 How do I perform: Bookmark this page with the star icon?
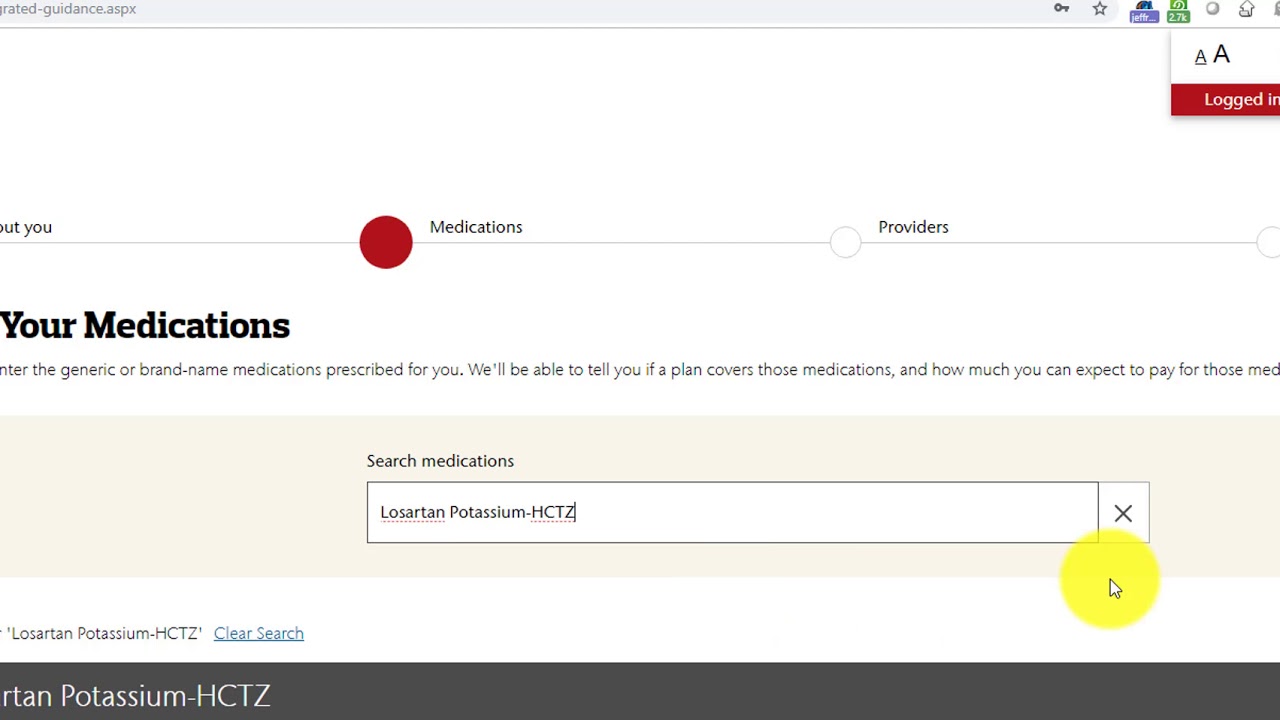1100,9
